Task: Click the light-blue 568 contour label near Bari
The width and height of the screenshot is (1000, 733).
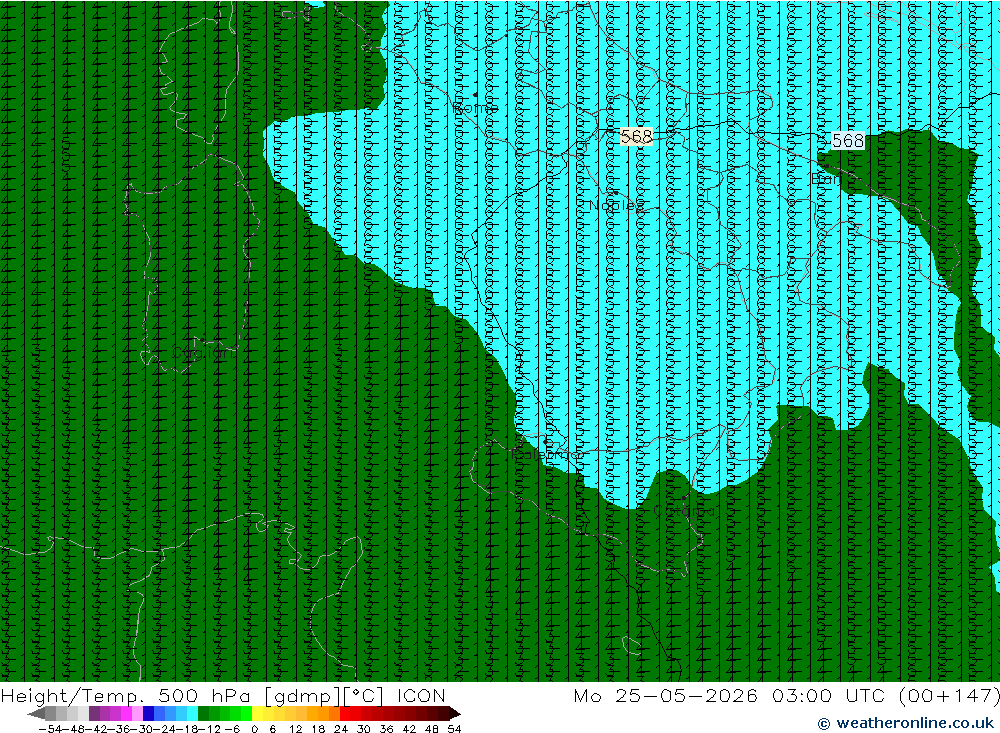Action: coord(848,140)
